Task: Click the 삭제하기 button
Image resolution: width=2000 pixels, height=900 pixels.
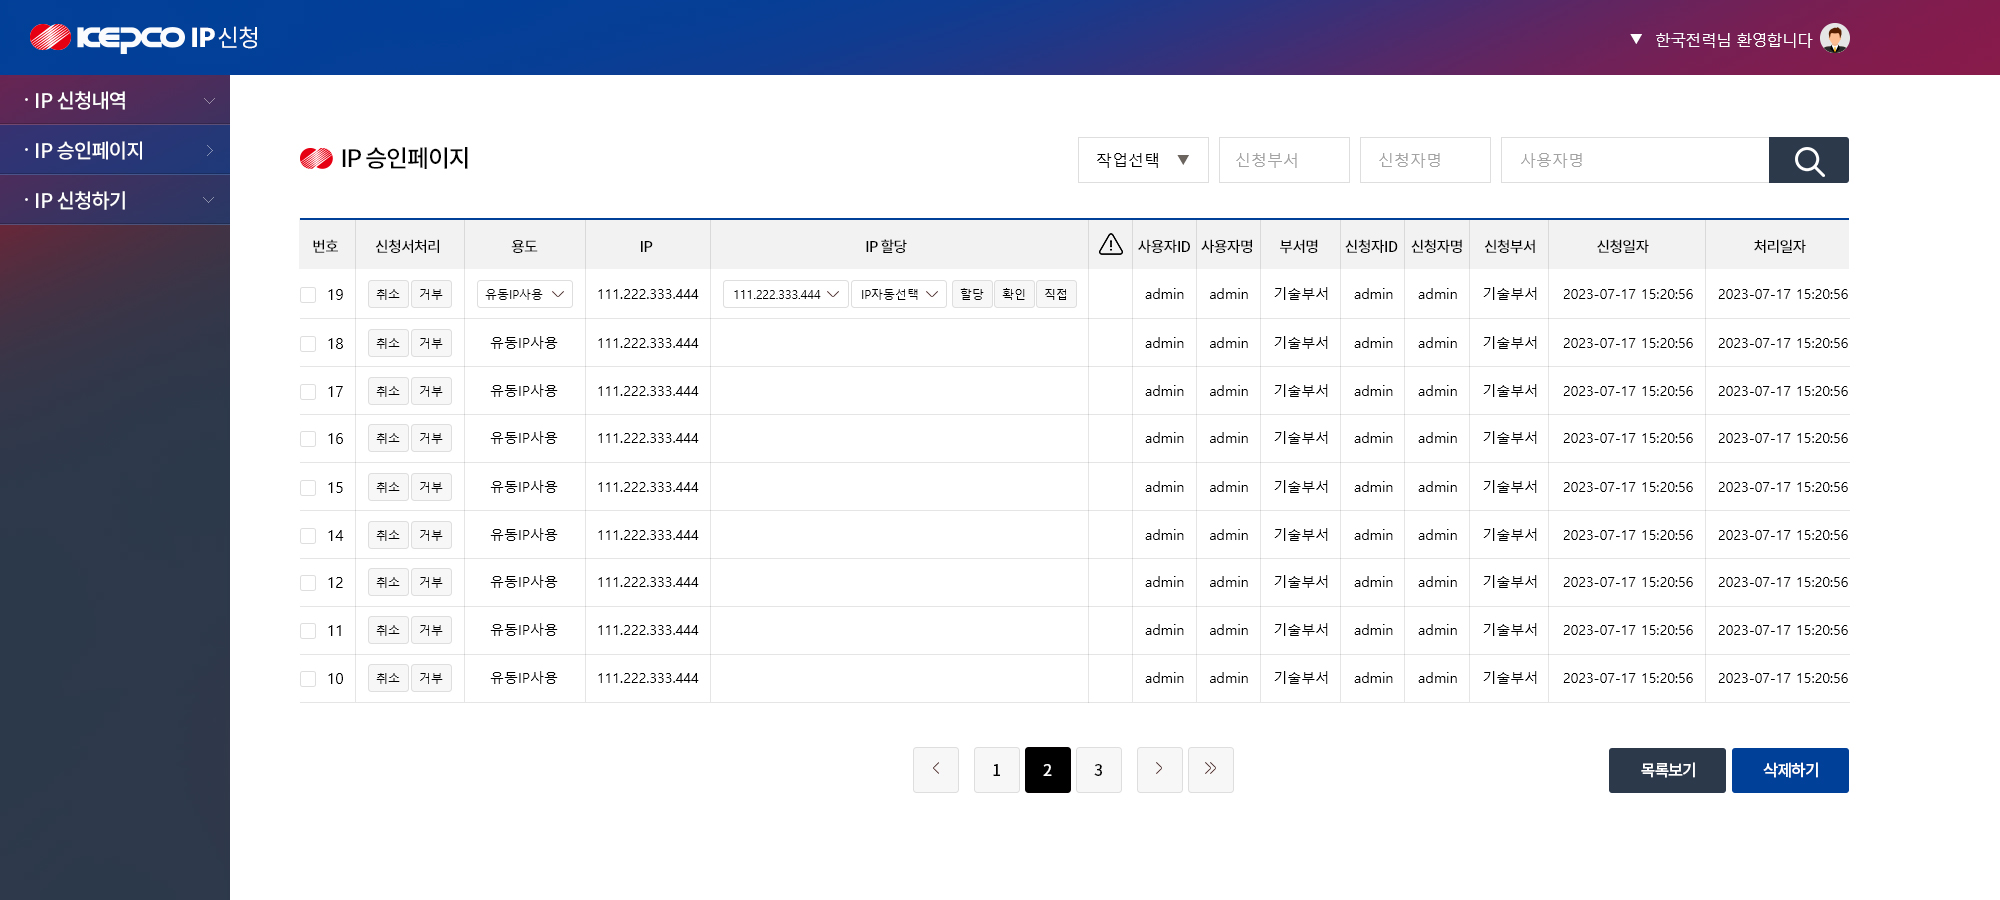Action: pos(1790,770)
